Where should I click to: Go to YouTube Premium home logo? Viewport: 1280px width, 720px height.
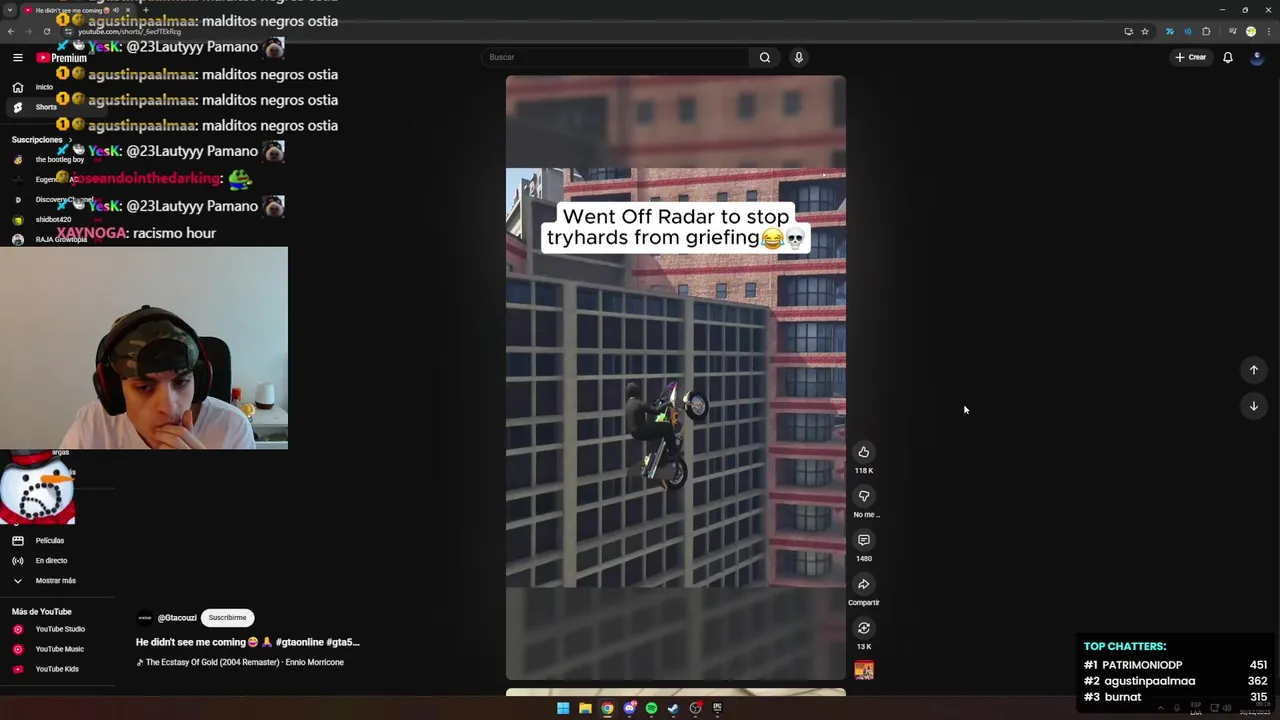(61, 58)
